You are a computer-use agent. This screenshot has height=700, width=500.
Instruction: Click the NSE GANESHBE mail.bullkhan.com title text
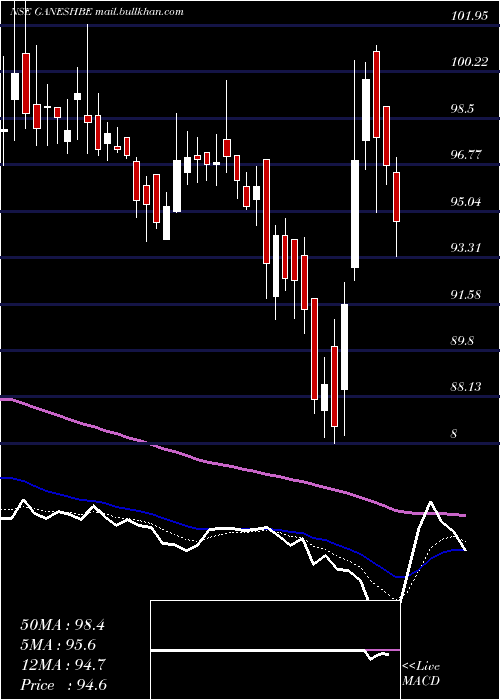[x=97, y=12]
